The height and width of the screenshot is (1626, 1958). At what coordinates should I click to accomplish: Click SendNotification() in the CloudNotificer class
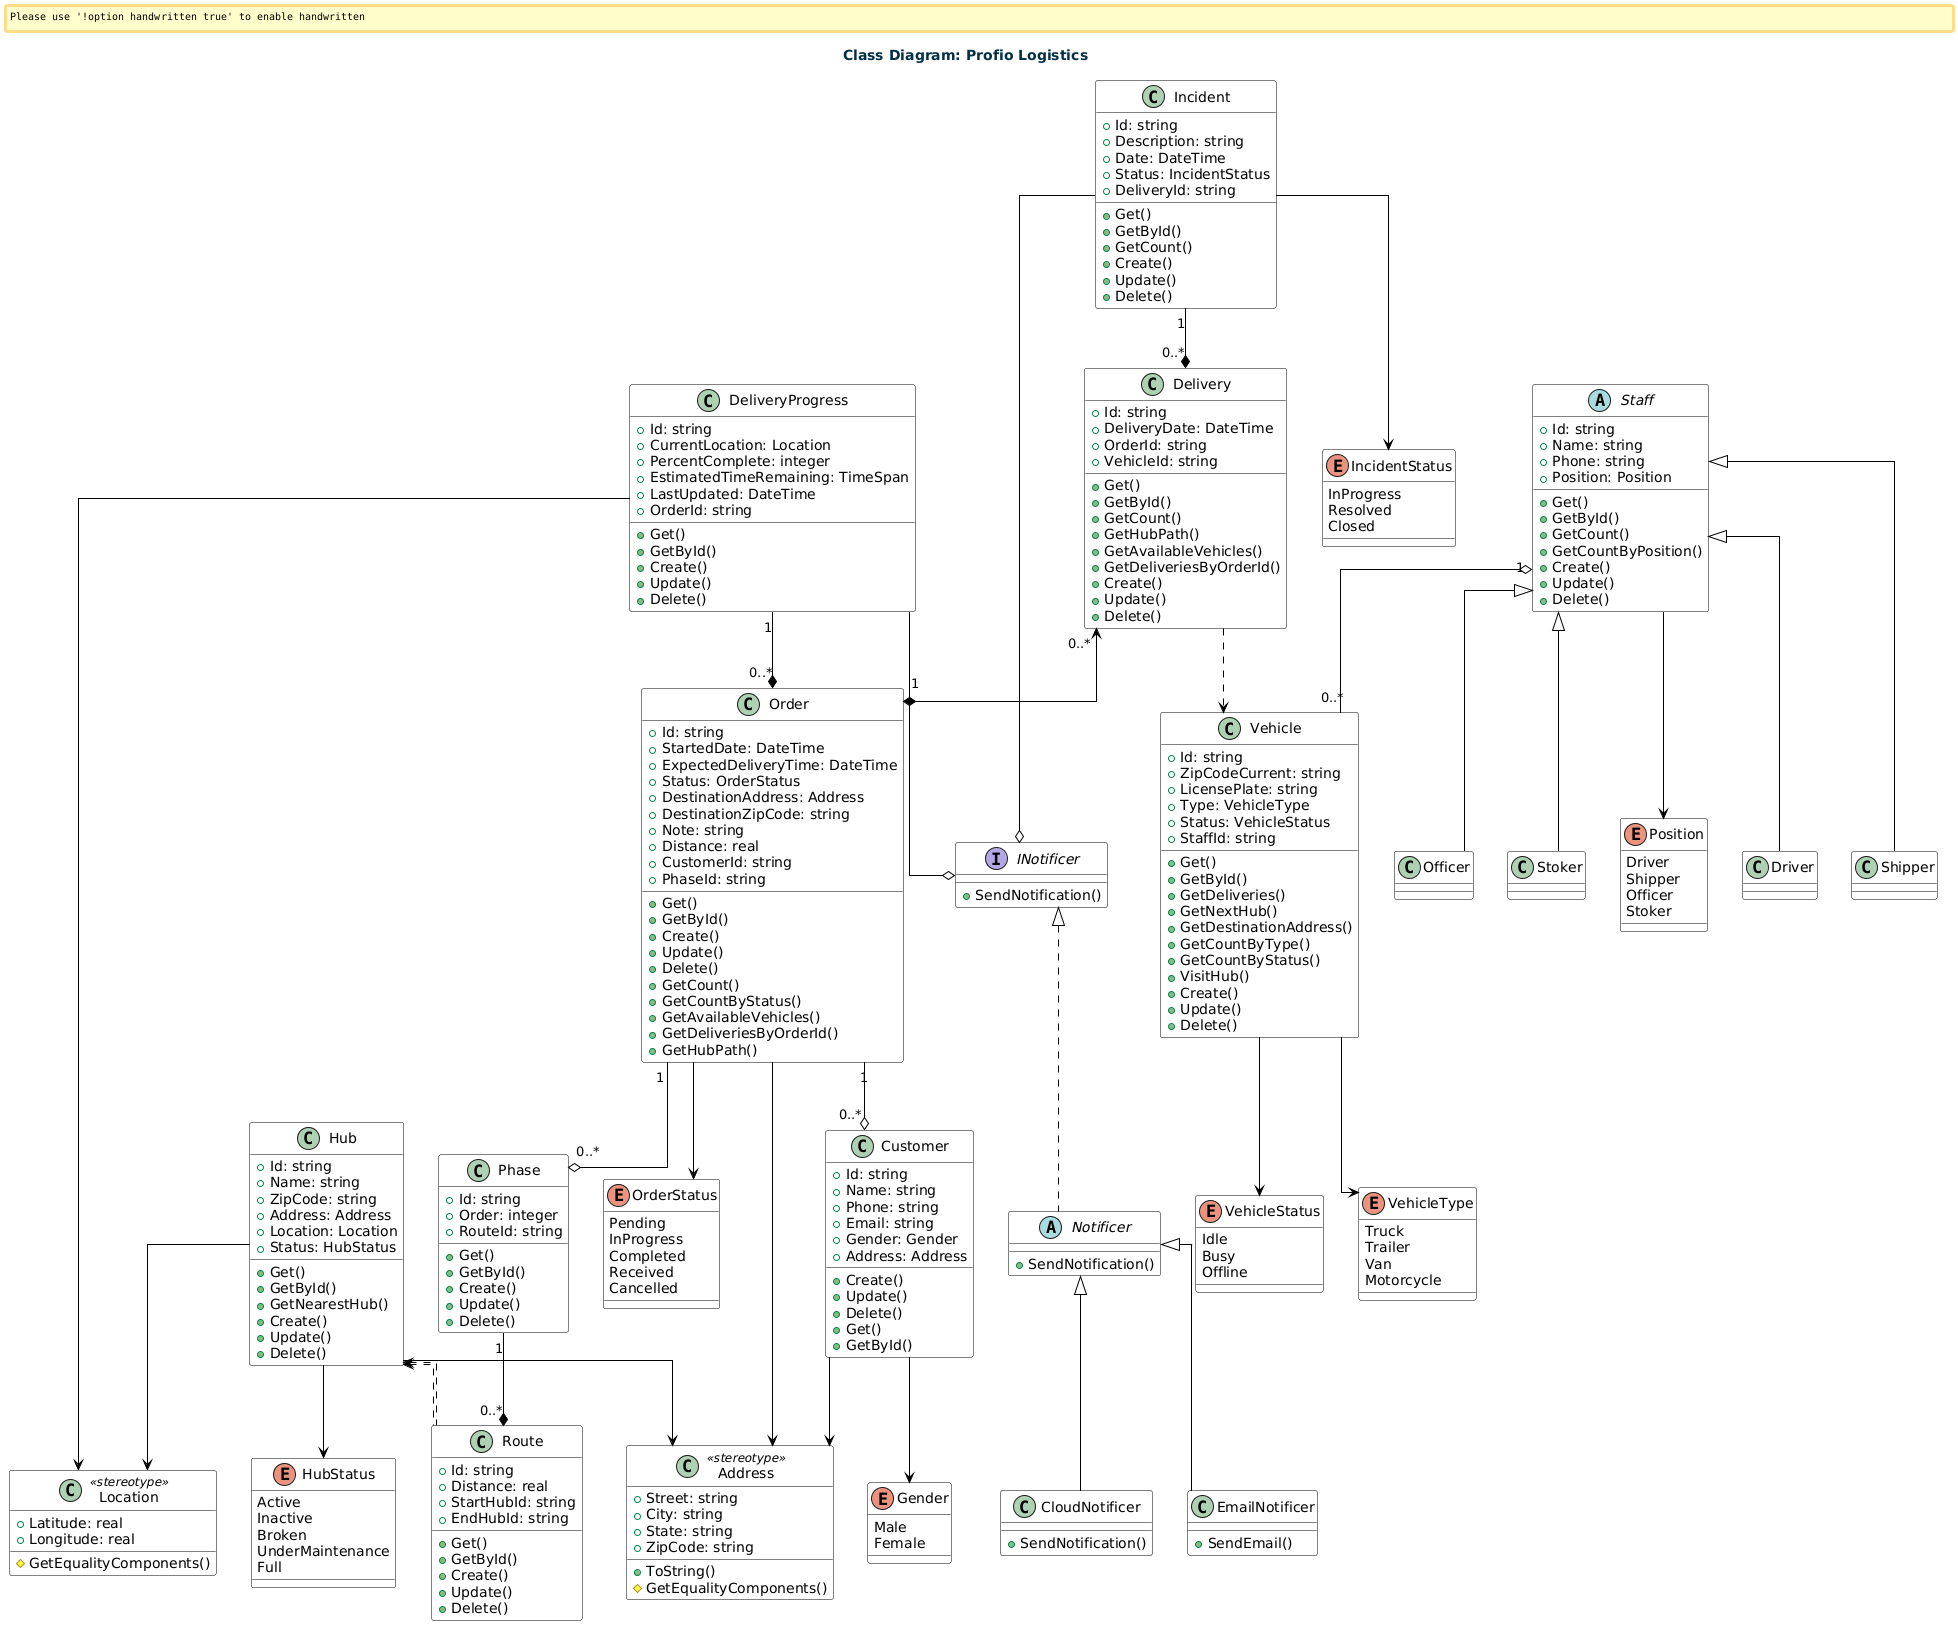1082,1543
